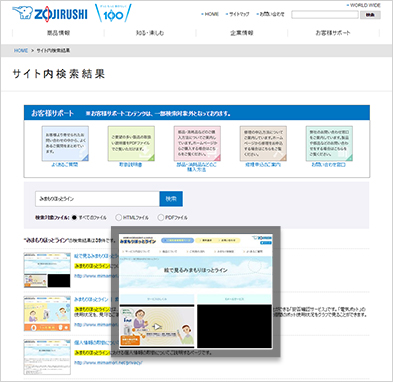This screenshot has width=393, height=382.
Task: Open the 取扱説明書 link
Action: (x=131, y=164)
